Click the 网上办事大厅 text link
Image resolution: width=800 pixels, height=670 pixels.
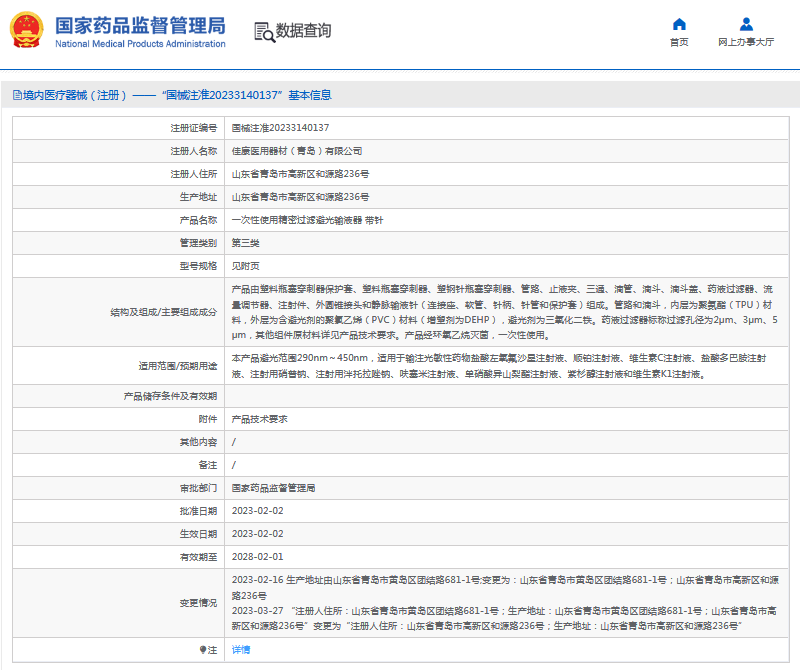coord(746,42)
